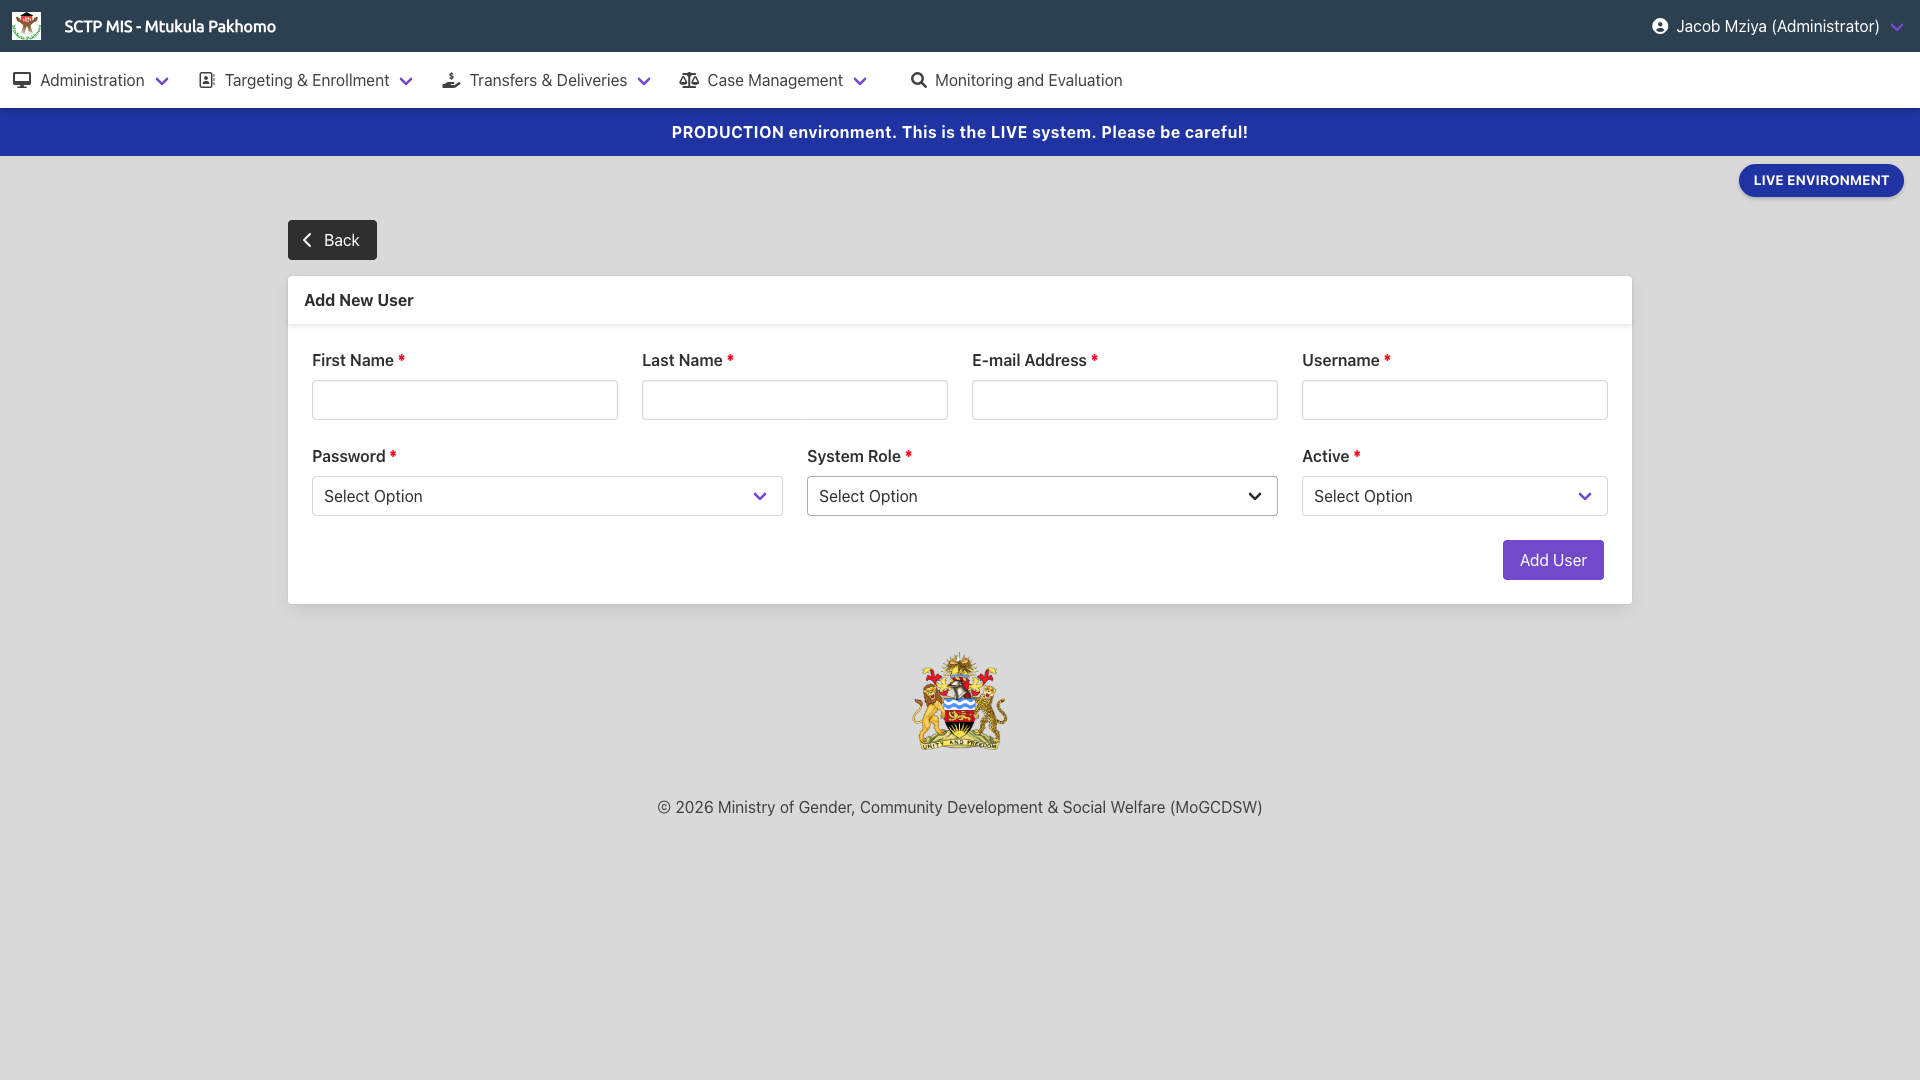The height and width of the screenshot is (1080, 1920).
Task: Click the Back button
Action: pos(332,240)
